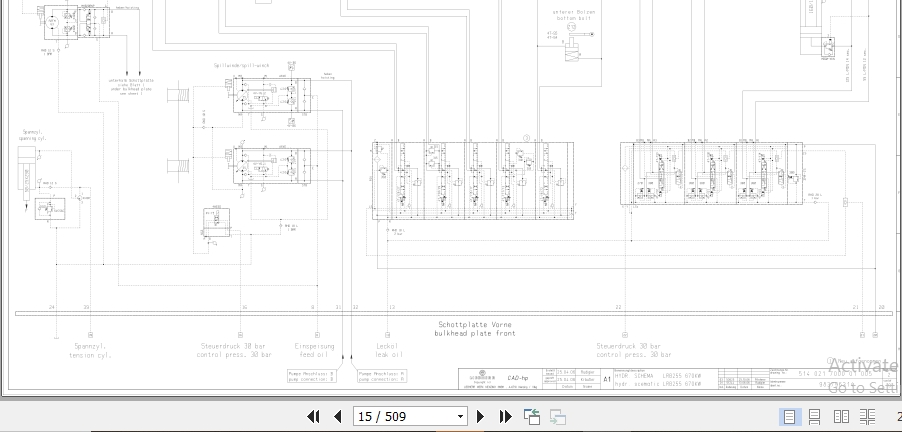The height and width of the screenshot is (432, 902).
Task: Select the Pumpe Anschluss B connection box
Action: [x=312, y=377]
